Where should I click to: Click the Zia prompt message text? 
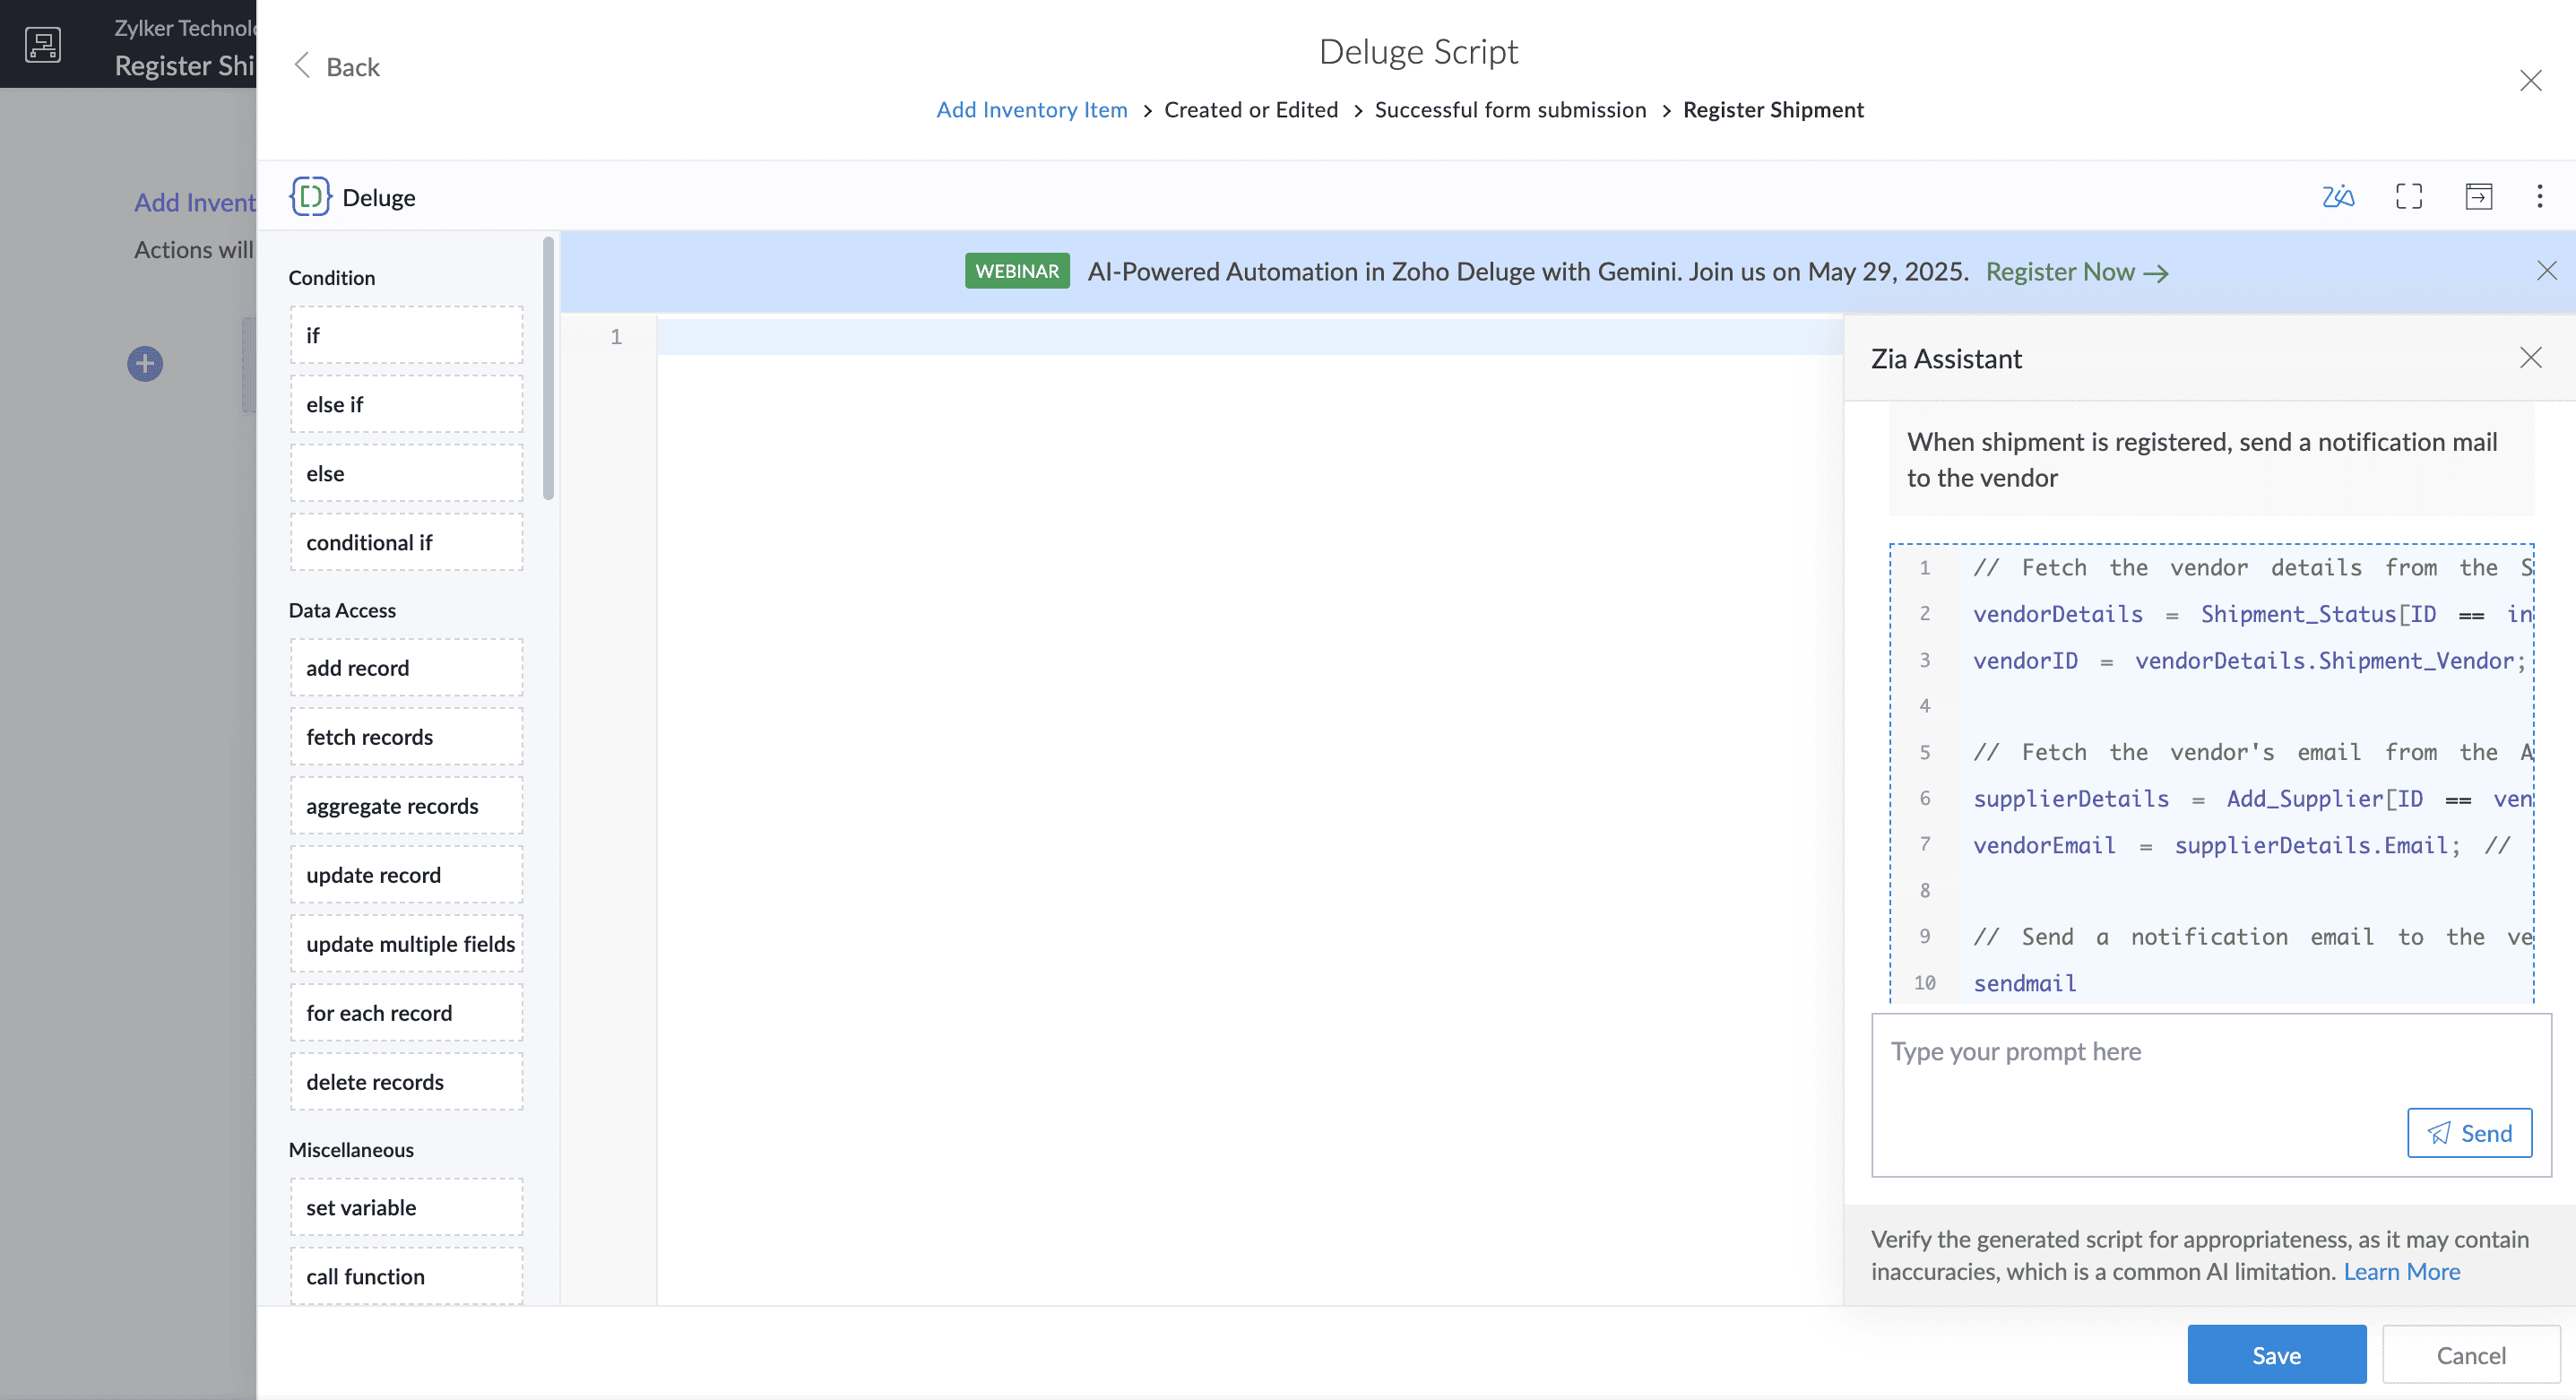tap(2201, 459)
